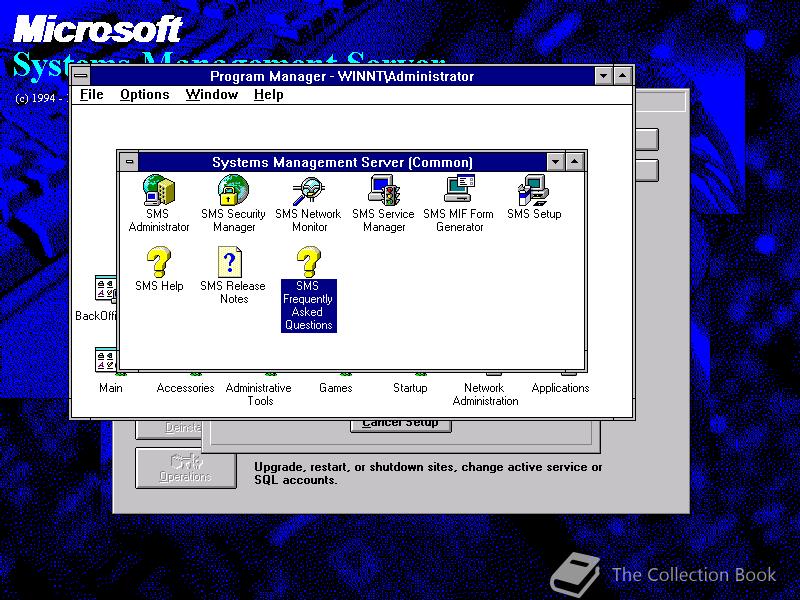800x600 pixels.
Task: Click the SMS Setup icon
Action: (x=534, y=191)
